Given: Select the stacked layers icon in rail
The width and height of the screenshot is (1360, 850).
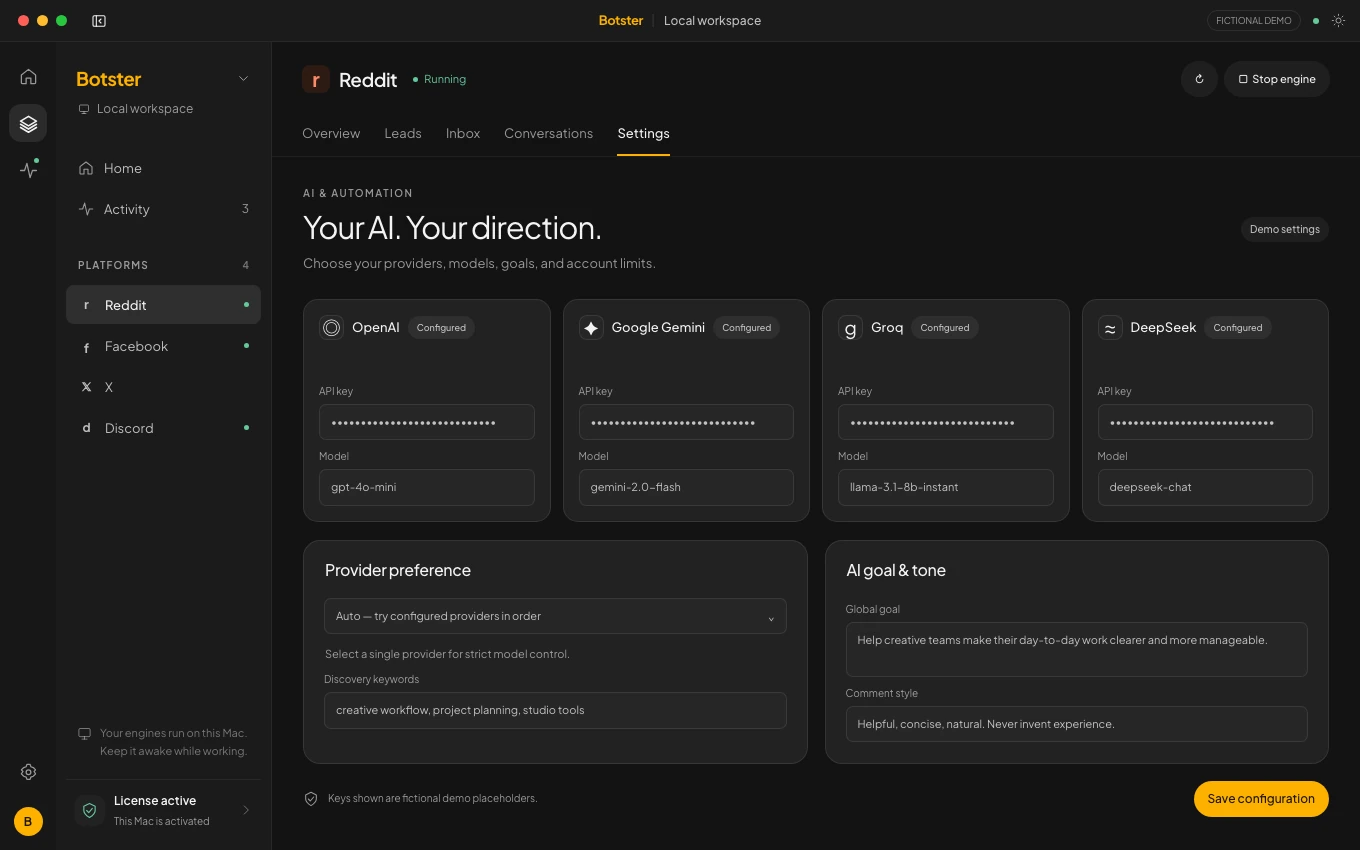Looking at the screenshot, I should click(28, 123).
